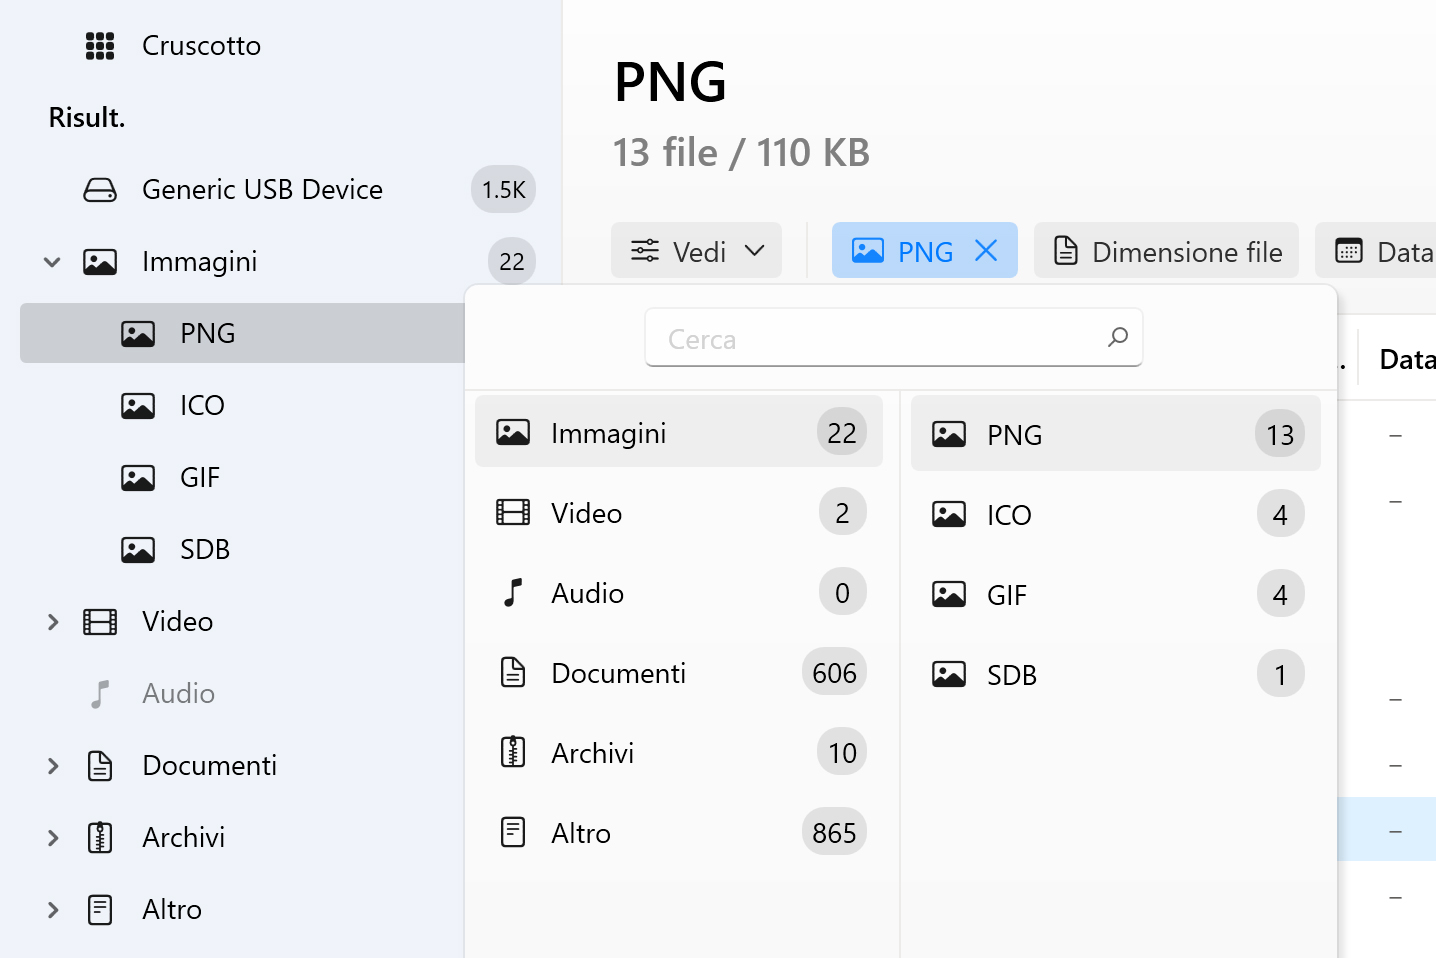Open Cruscotto dashboard grid icon

[100, 46]
